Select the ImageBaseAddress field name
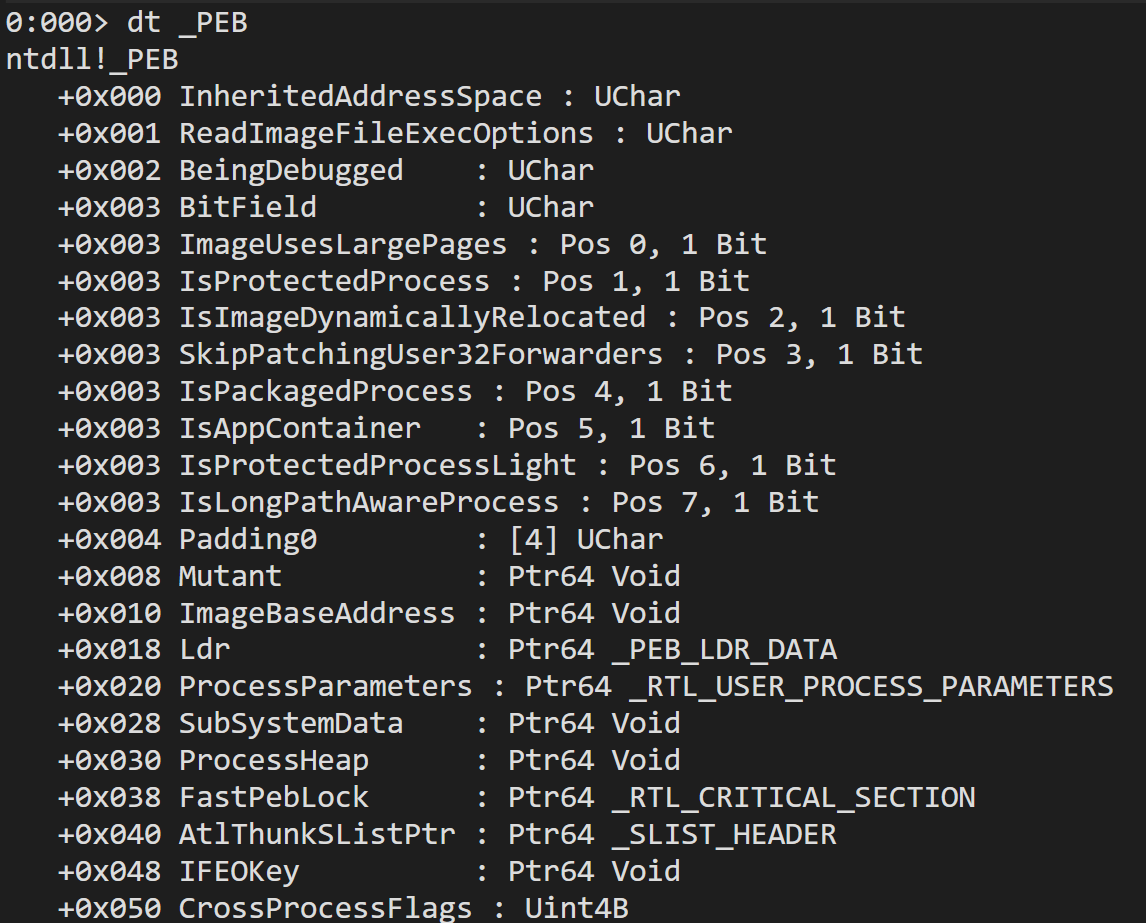The image size is (1146, 923). (316, 613)
